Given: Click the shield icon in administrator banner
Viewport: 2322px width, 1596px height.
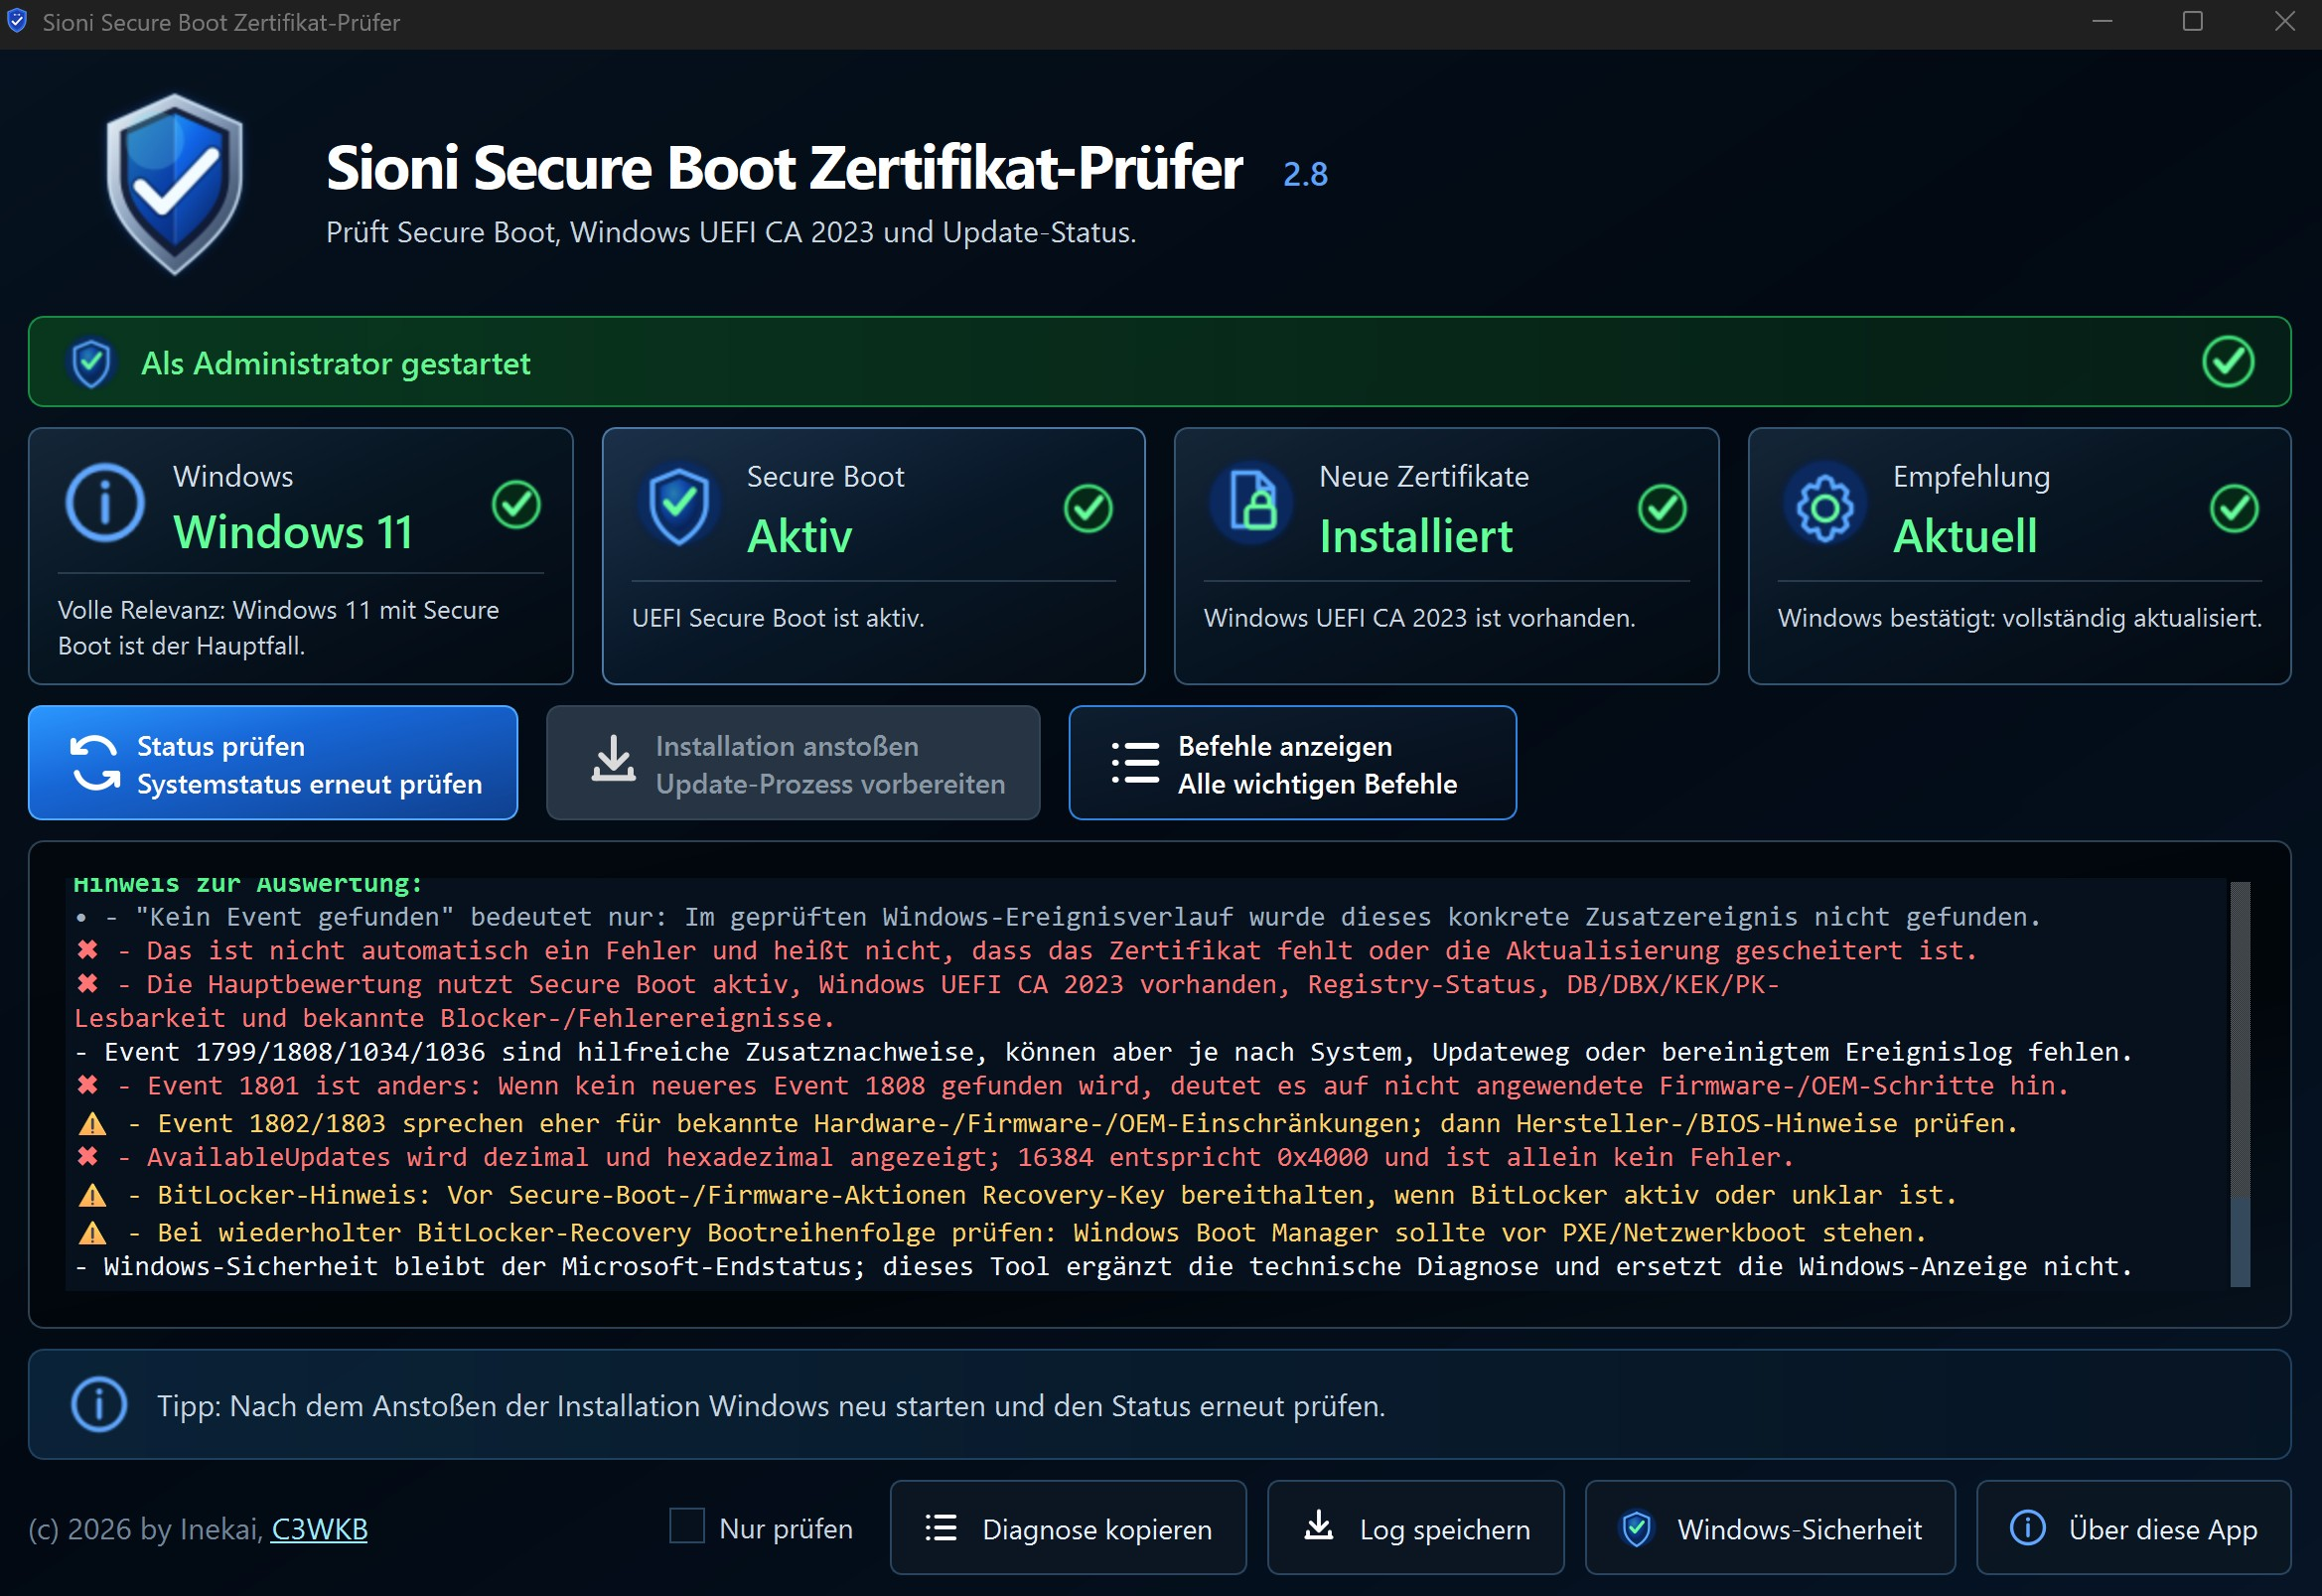Looking at the screenshot, I should [92, 363].
